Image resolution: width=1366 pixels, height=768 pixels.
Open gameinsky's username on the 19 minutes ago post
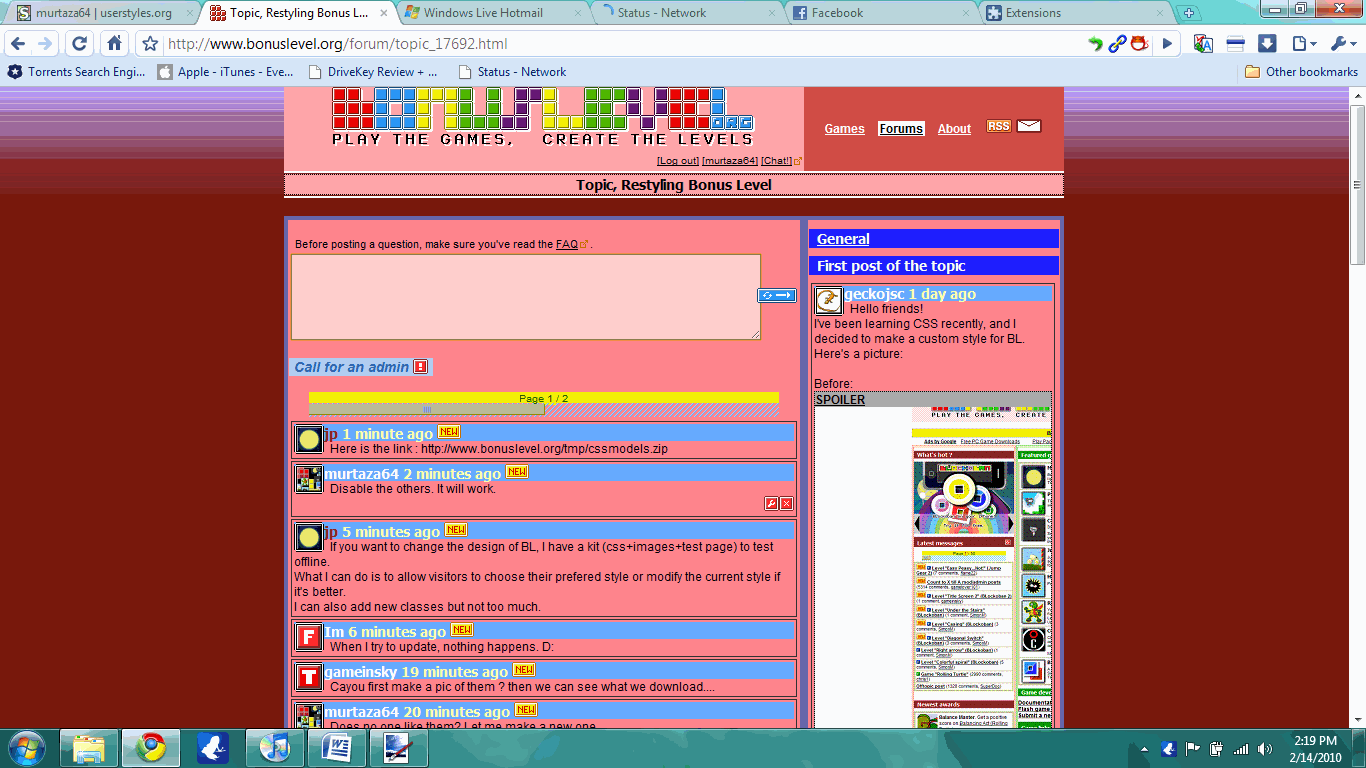point(361,672)
